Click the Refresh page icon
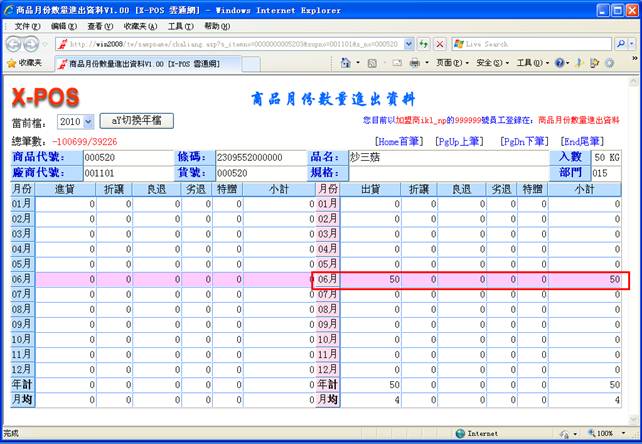The width and height of the screenshot is (642, 444). pos(423,44)
